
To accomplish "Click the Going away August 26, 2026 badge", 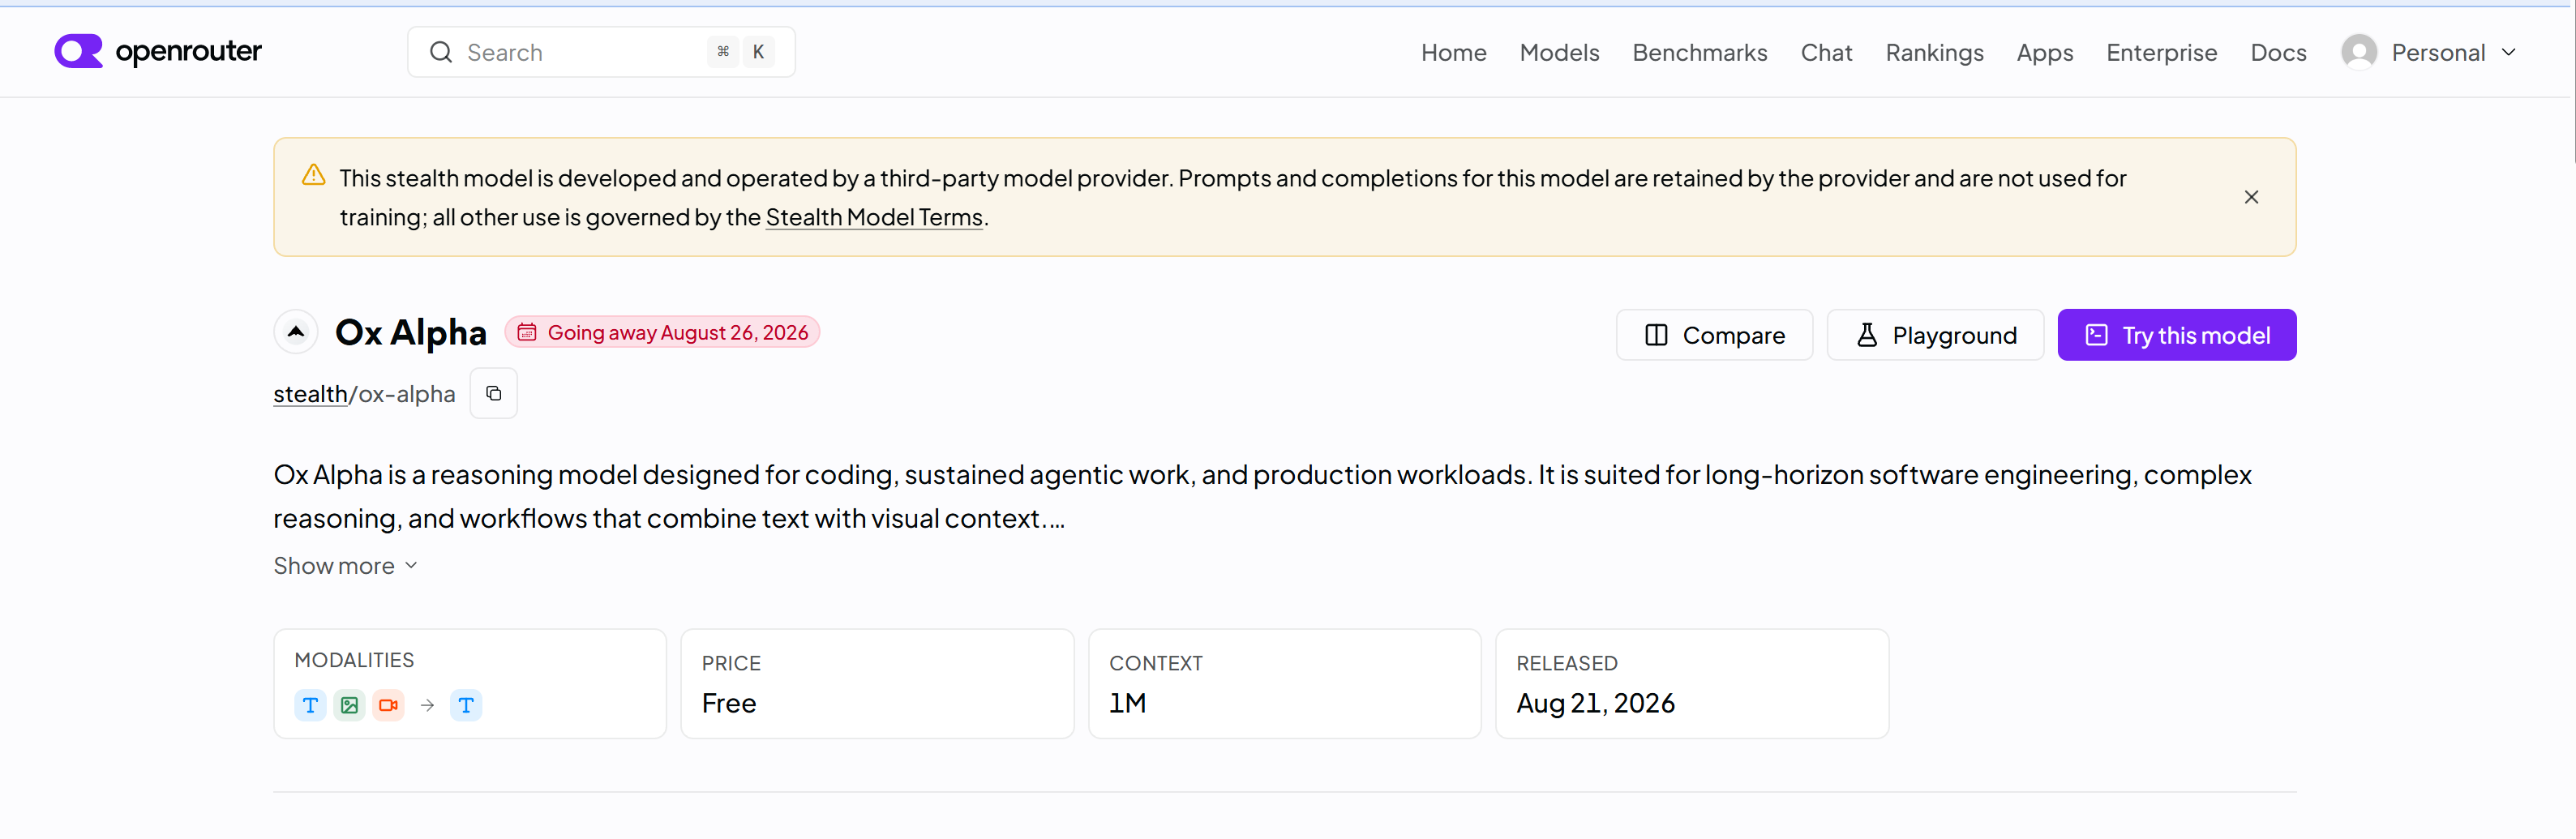I will (662, 332).
